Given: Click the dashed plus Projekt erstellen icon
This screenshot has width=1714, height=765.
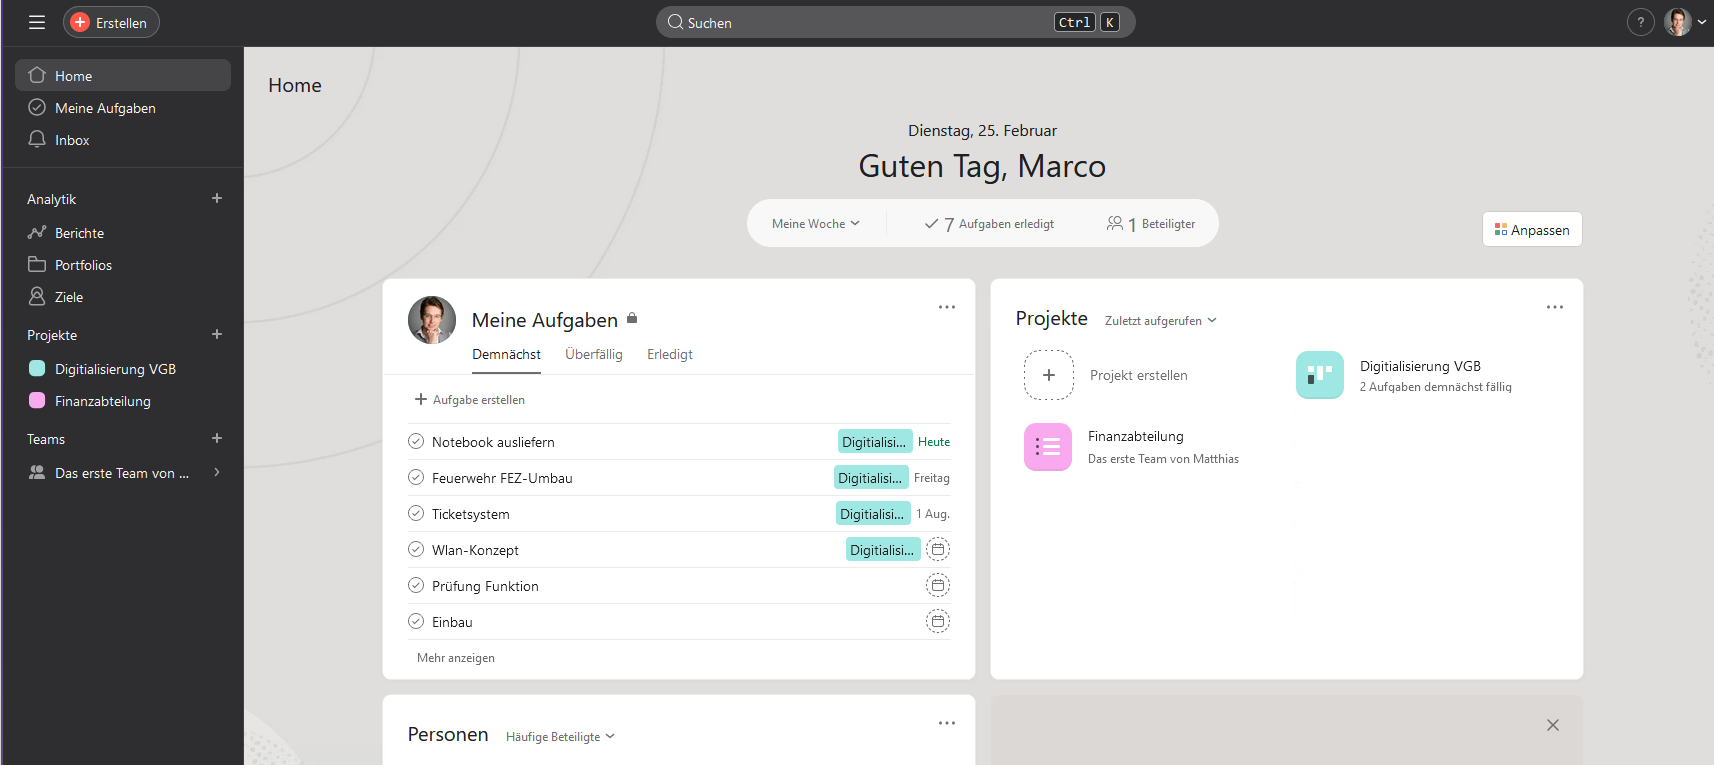Looking at the screenshot, I should (1049, 375).
